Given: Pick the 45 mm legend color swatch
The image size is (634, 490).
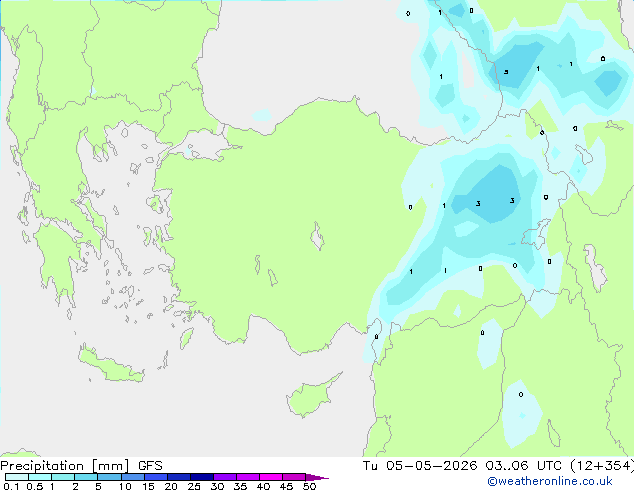Looking at the screenshot, I should 294,477.
